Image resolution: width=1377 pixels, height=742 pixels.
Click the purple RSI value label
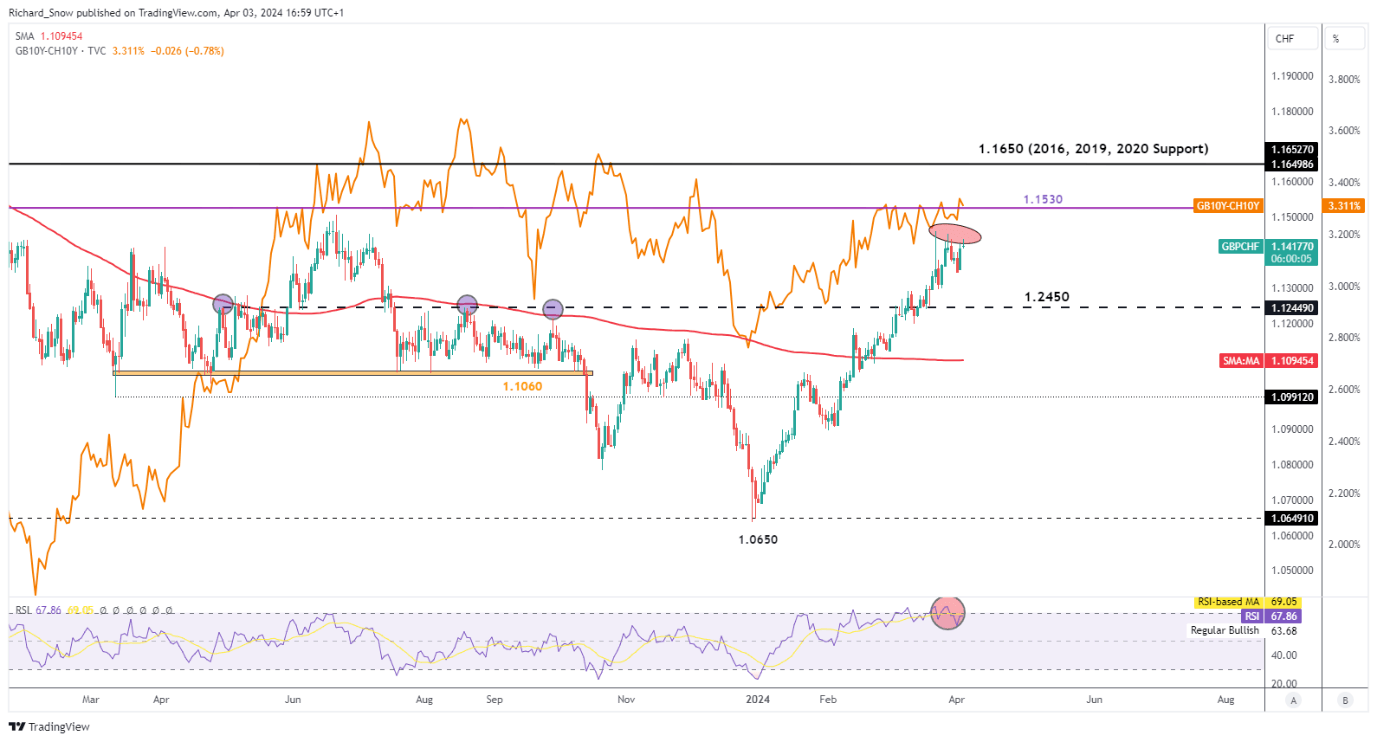1252,616
